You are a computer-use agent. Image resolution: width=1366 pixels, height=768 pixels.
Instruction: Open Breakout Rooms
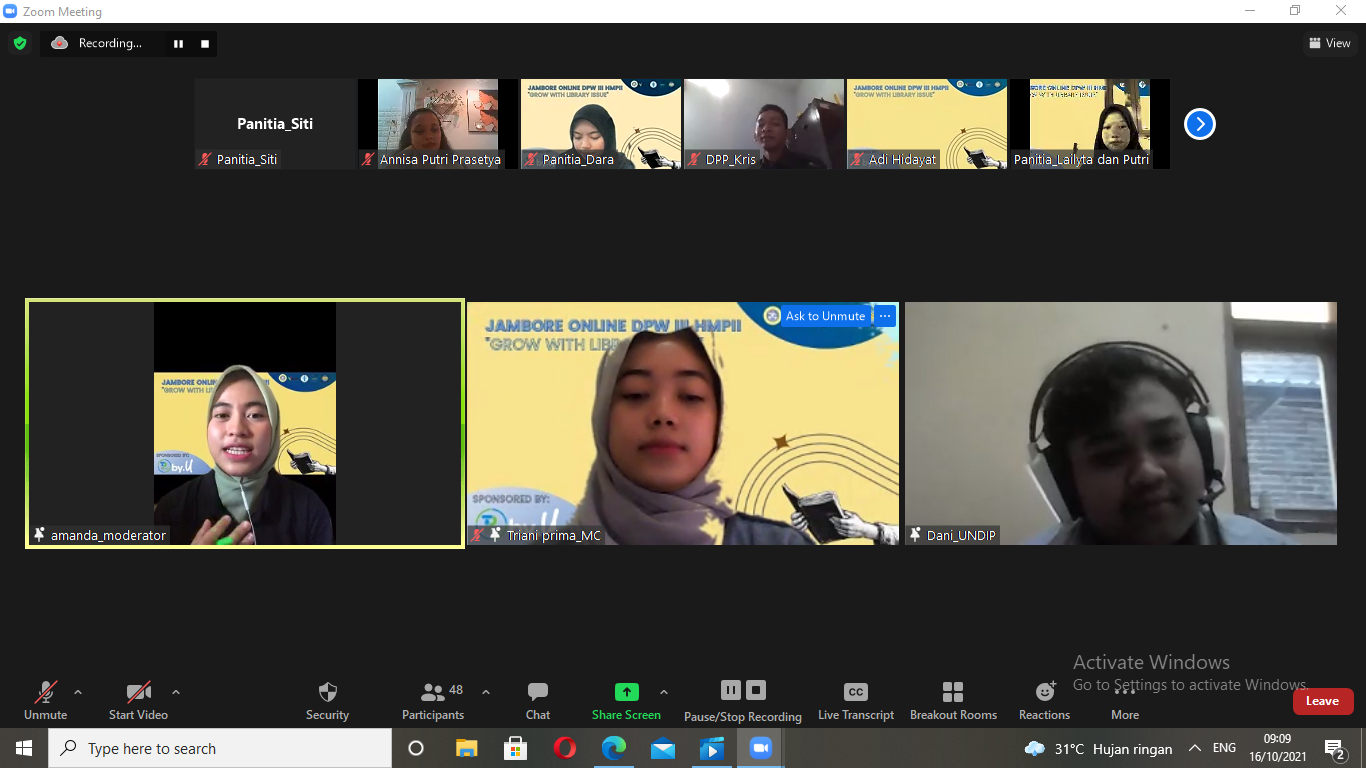pos(953,693)
